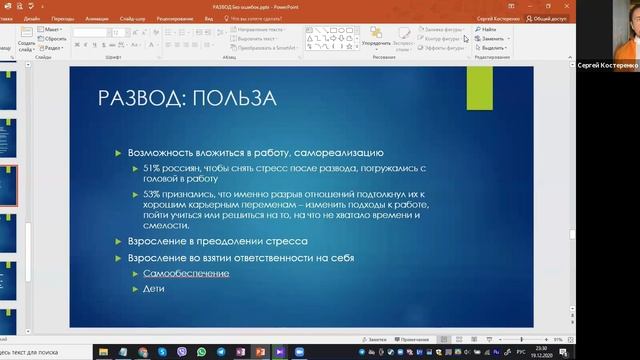Click the New Slide (Создать слайд) icon
The width and height of the screenshot is (640, 360).
pyautogui.click(x=27, y=32)
